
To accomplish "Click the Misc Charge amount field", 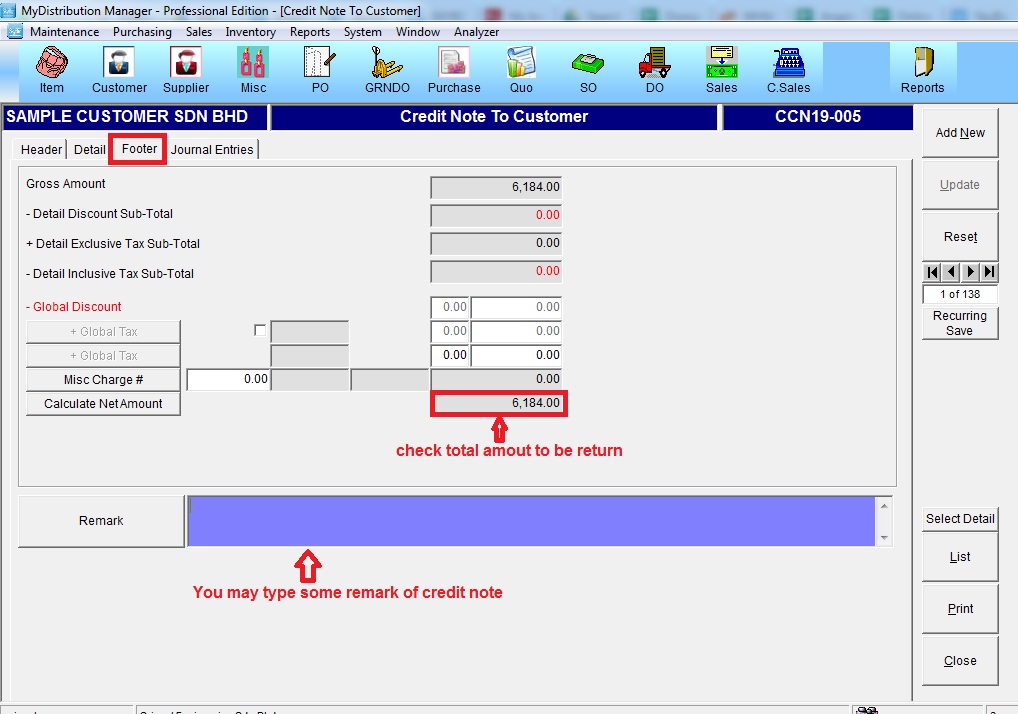I will pos(228,380).
